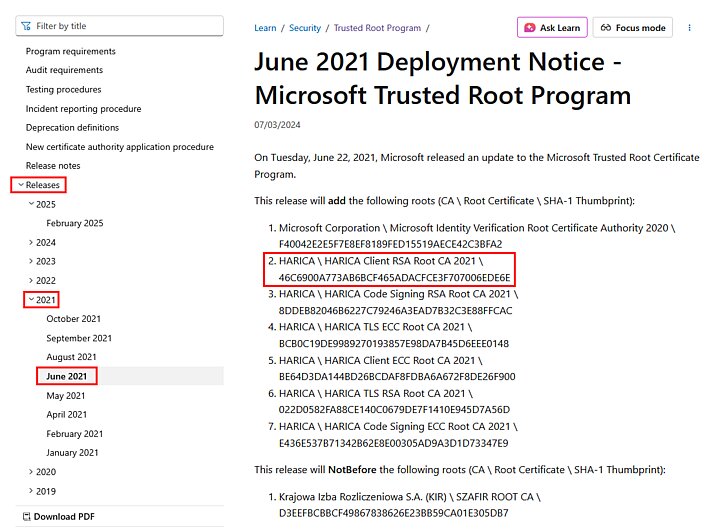Go to Testing procedures
The image size is (720, 532).
(63, 89)
